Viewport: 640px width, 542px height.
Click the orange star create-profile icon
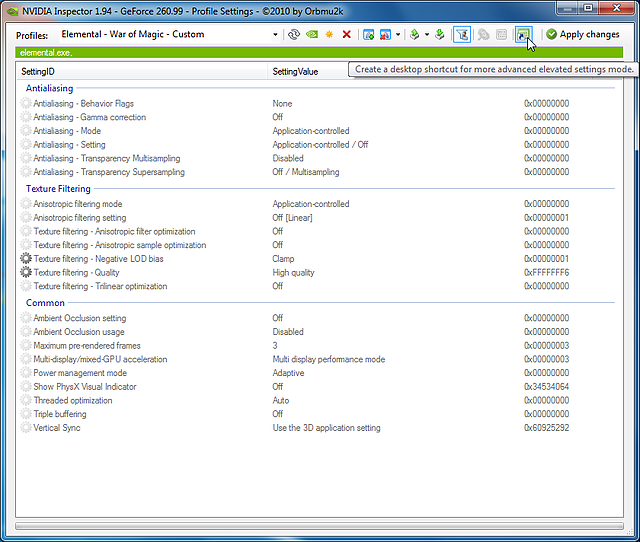pos(329,34)
